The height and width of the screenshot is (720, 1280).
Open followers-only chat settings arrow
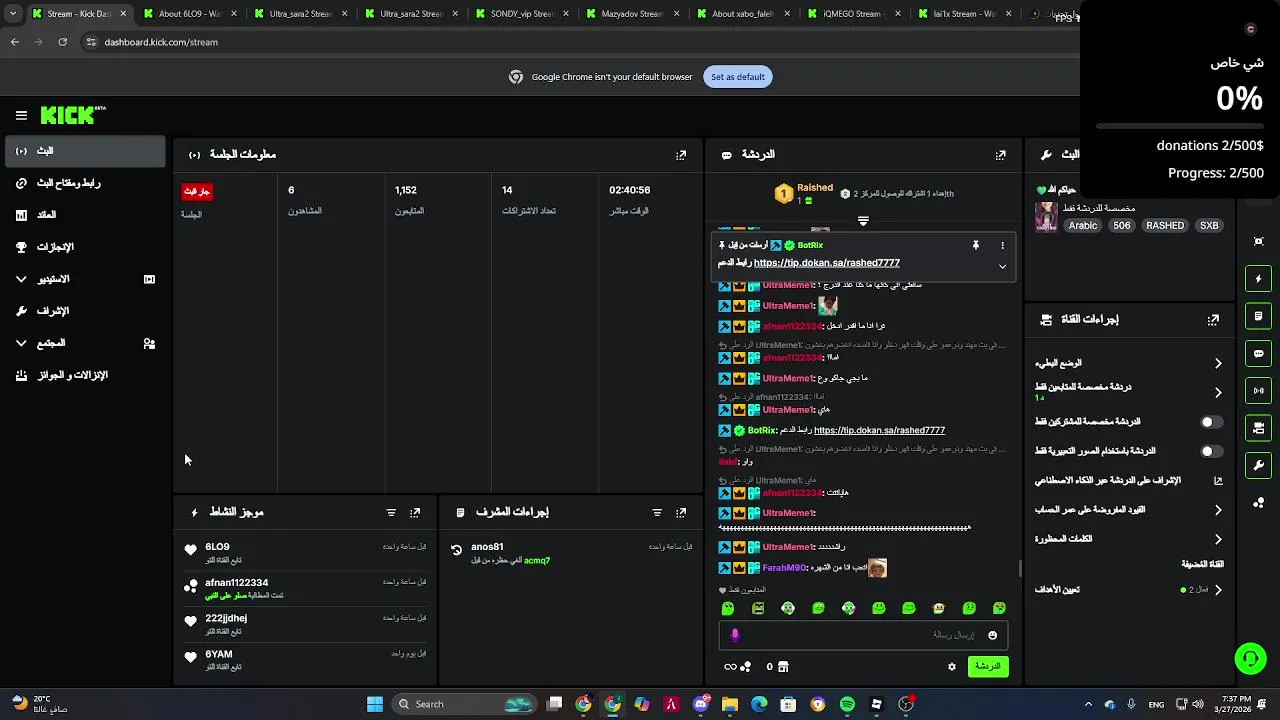click(x=1218, y=393)
